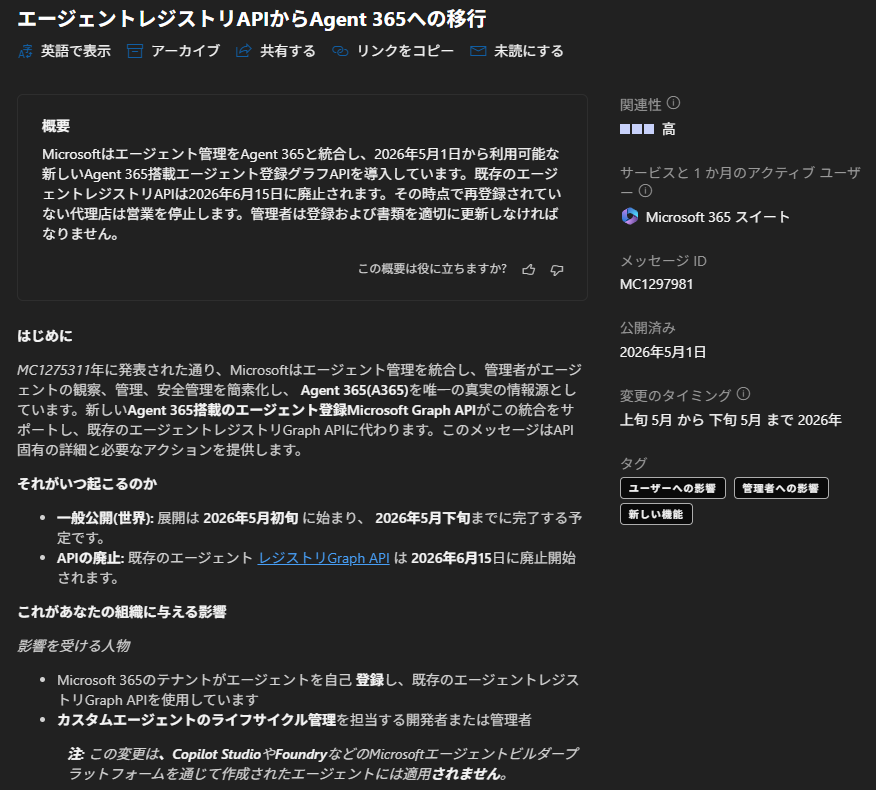Click the published date 2026年5月1日

point(663,352)
